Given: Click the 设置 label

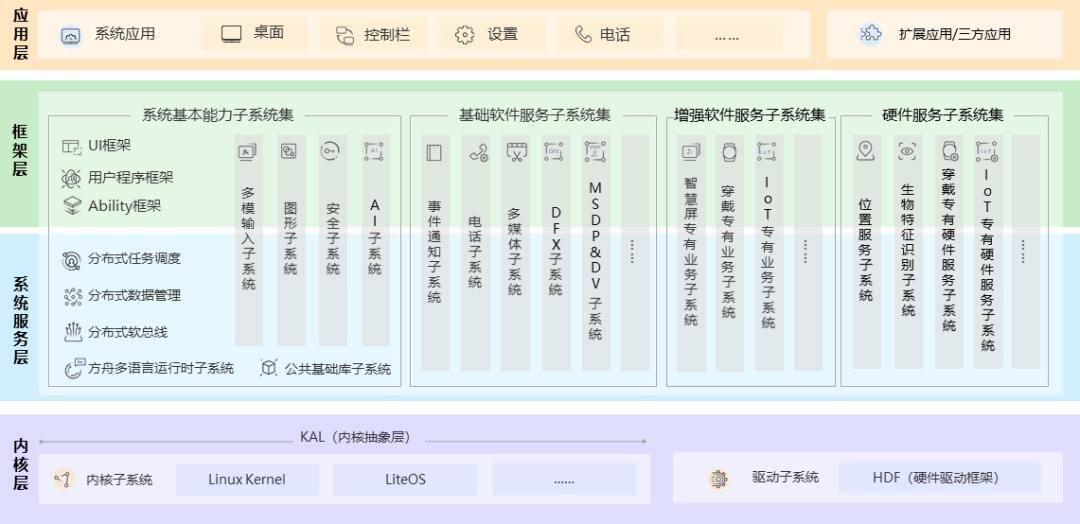Looking at the screenshot, I should click(503, 34).
